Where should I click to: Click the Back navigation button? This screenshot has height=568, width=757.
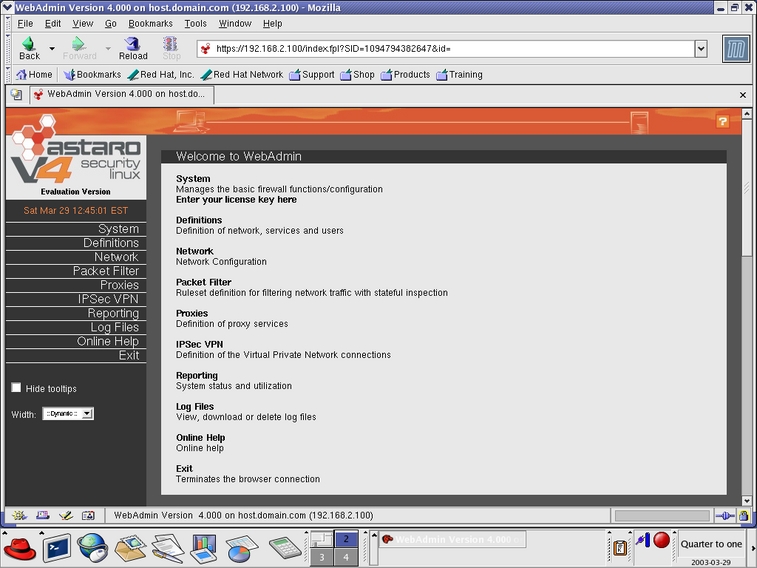coord(29,48)
